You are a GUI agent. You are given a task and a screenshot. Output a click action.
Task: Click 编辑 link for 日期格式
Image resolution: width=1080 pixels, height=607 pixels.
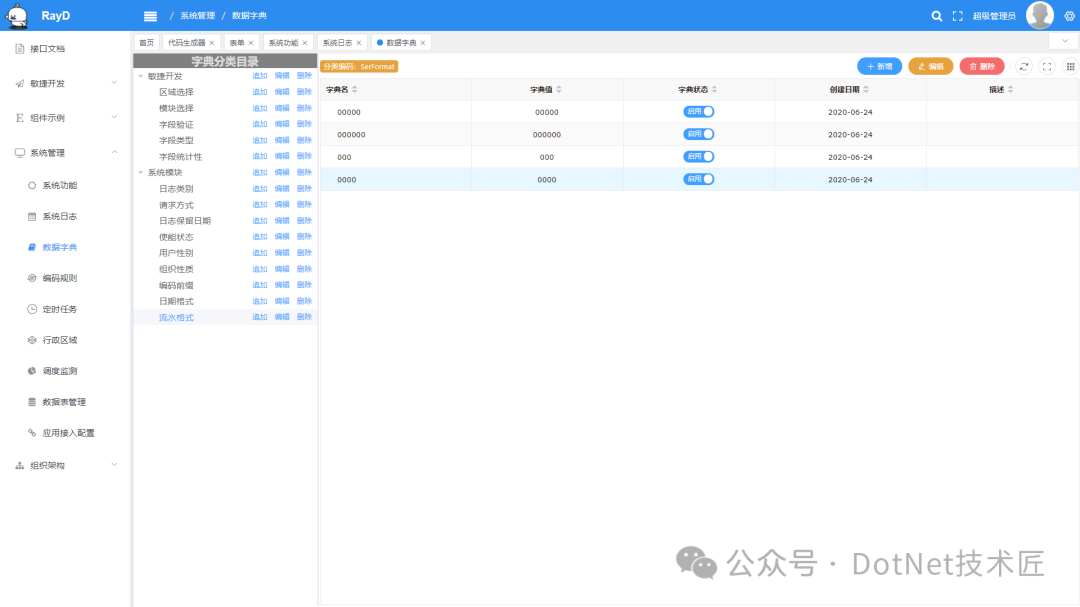pyautogui.click(x=282, y=301)
